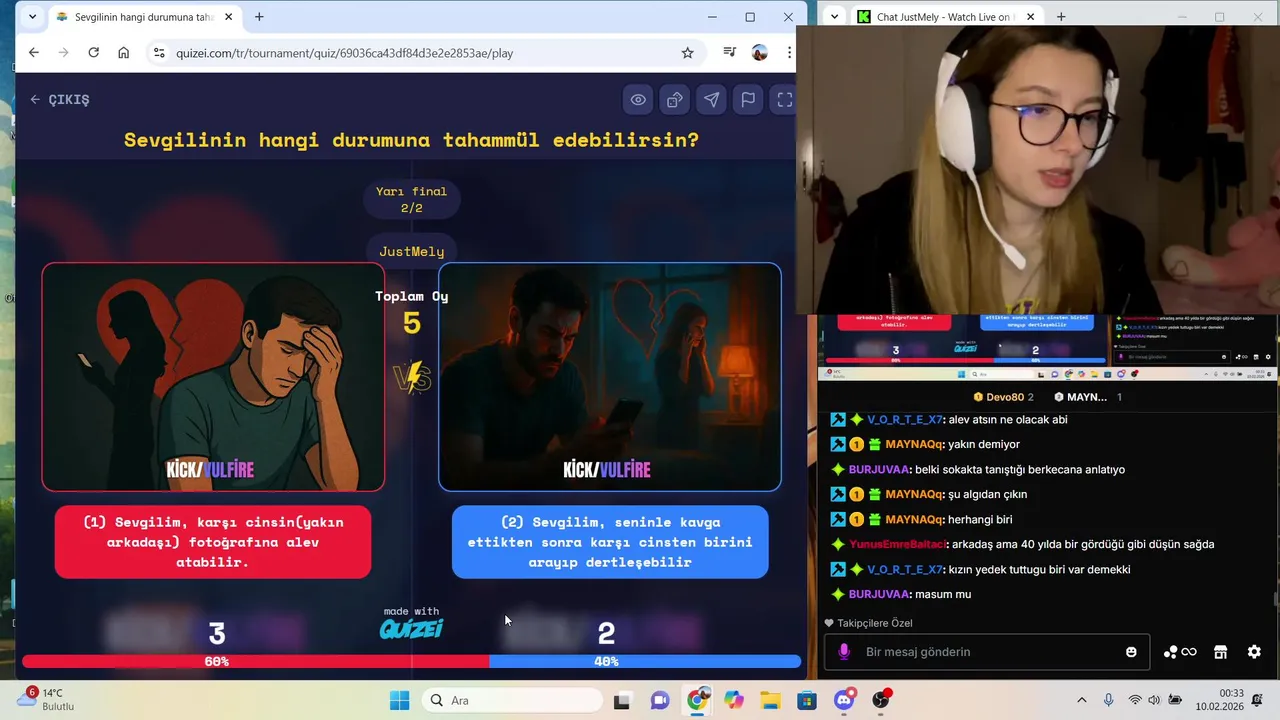Open the Chrome profile avatar
The image size is (1280, 720).
click(x=760, y=53)
